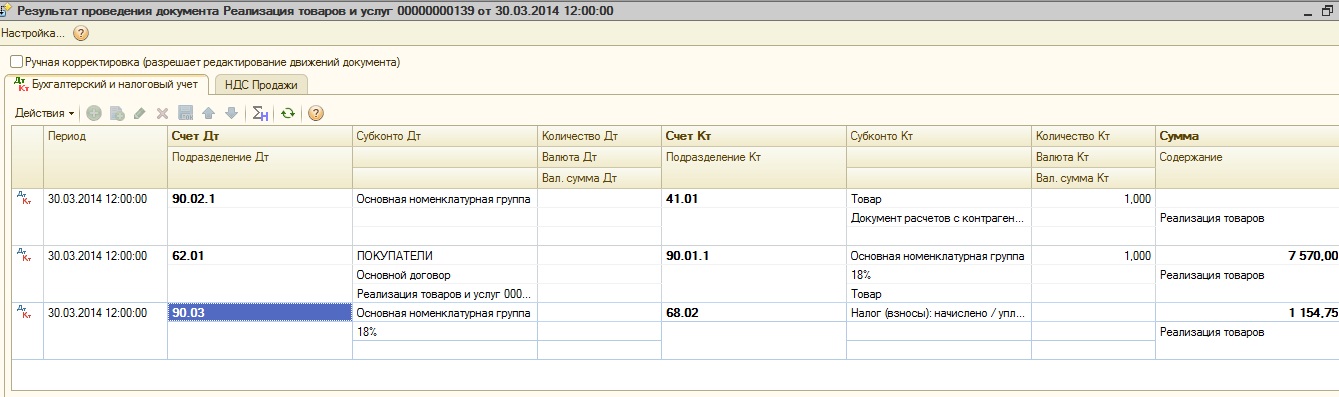The width and height of the screenshot is (1339, 397).
Task: Click the help icon in table toolbar
Action: coord(316,113)
